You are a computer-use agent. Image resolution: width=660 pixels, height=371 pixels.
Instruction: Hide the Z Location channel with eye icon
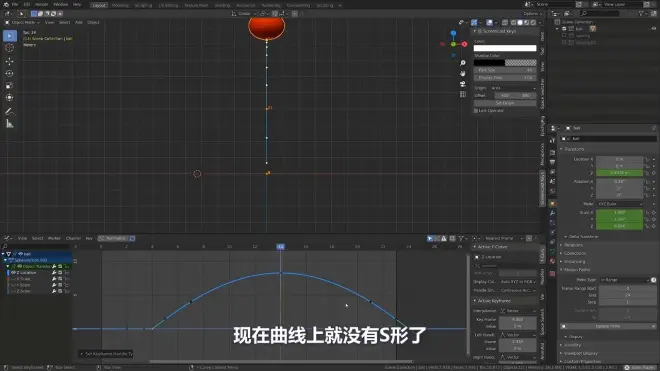click(13, 273)
